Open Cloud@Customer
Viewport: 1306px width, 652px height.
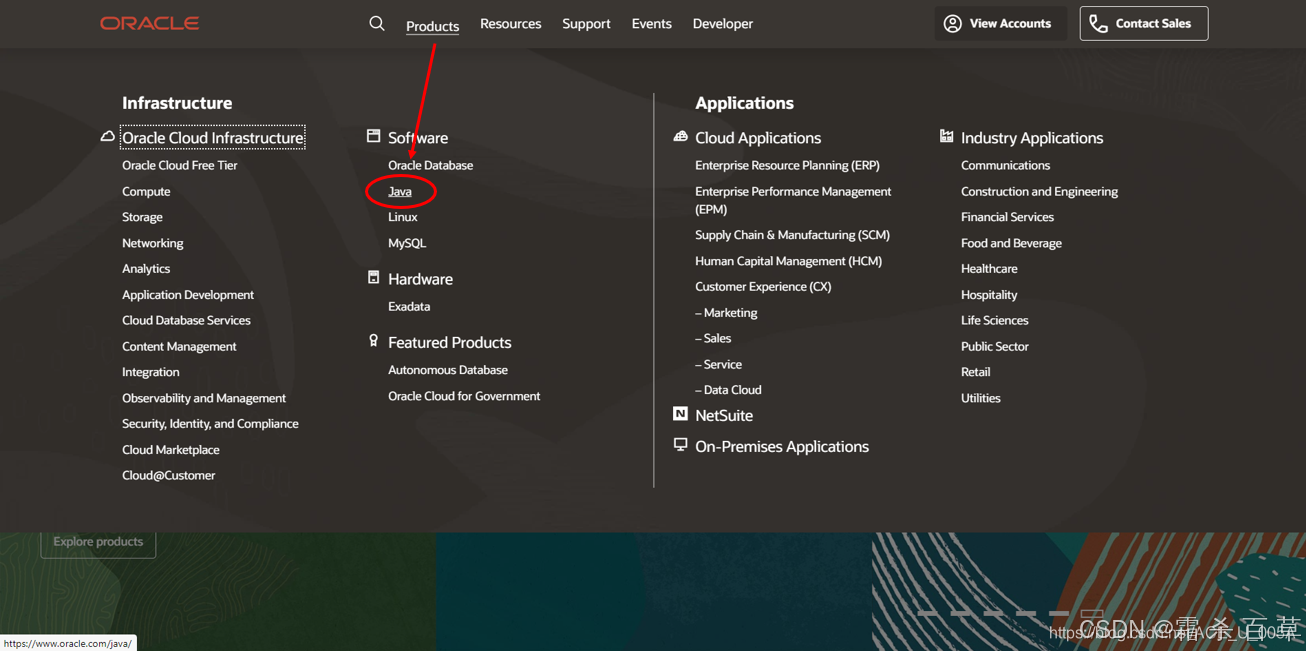(x=168, y=476)
